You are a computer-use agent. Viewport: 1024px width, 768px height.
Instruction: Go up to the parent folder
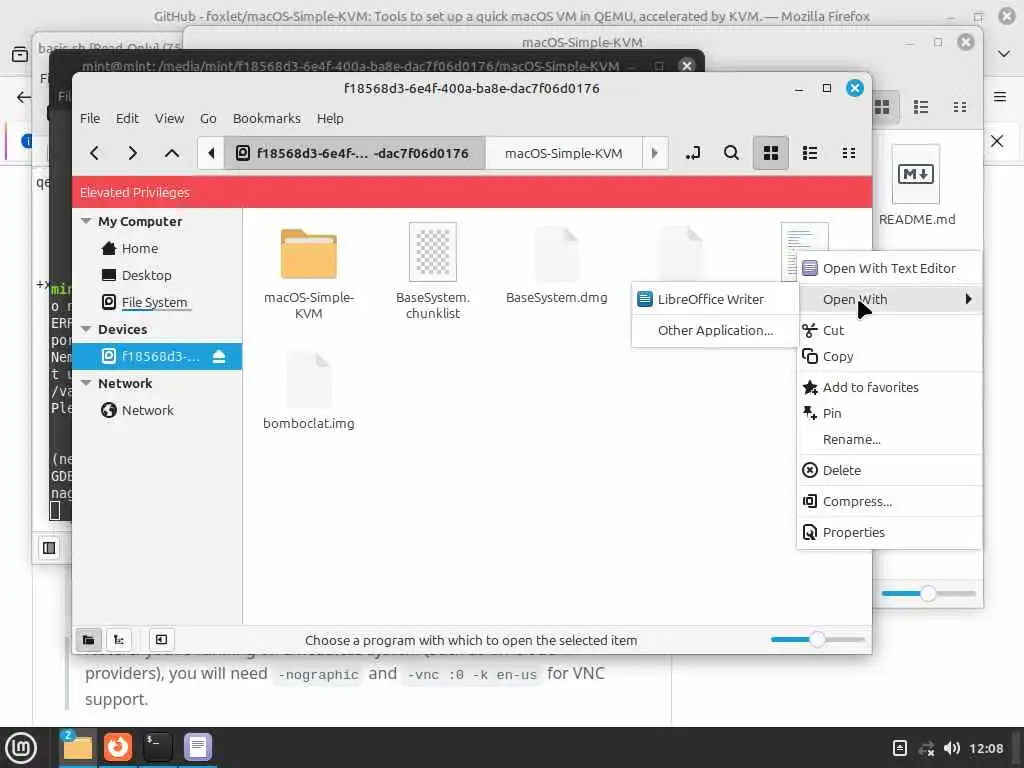tap(172, 153)
